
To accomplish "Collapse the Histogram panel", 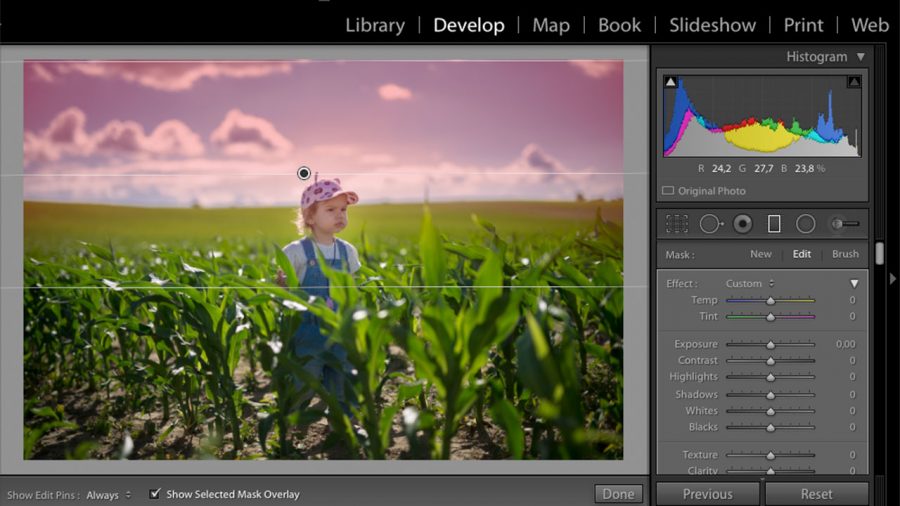I will point(860,57).
